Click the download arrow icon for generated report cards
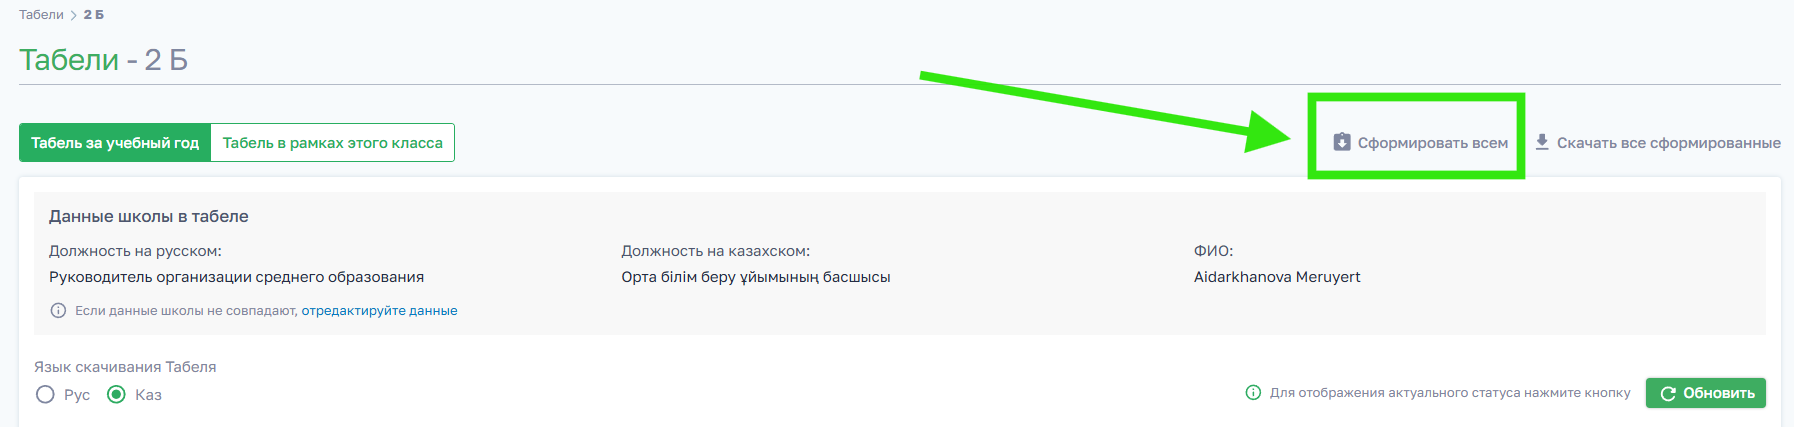The width and height of the screenshot is (1794, 427). pyautogui.click(x=1542, y=142)
